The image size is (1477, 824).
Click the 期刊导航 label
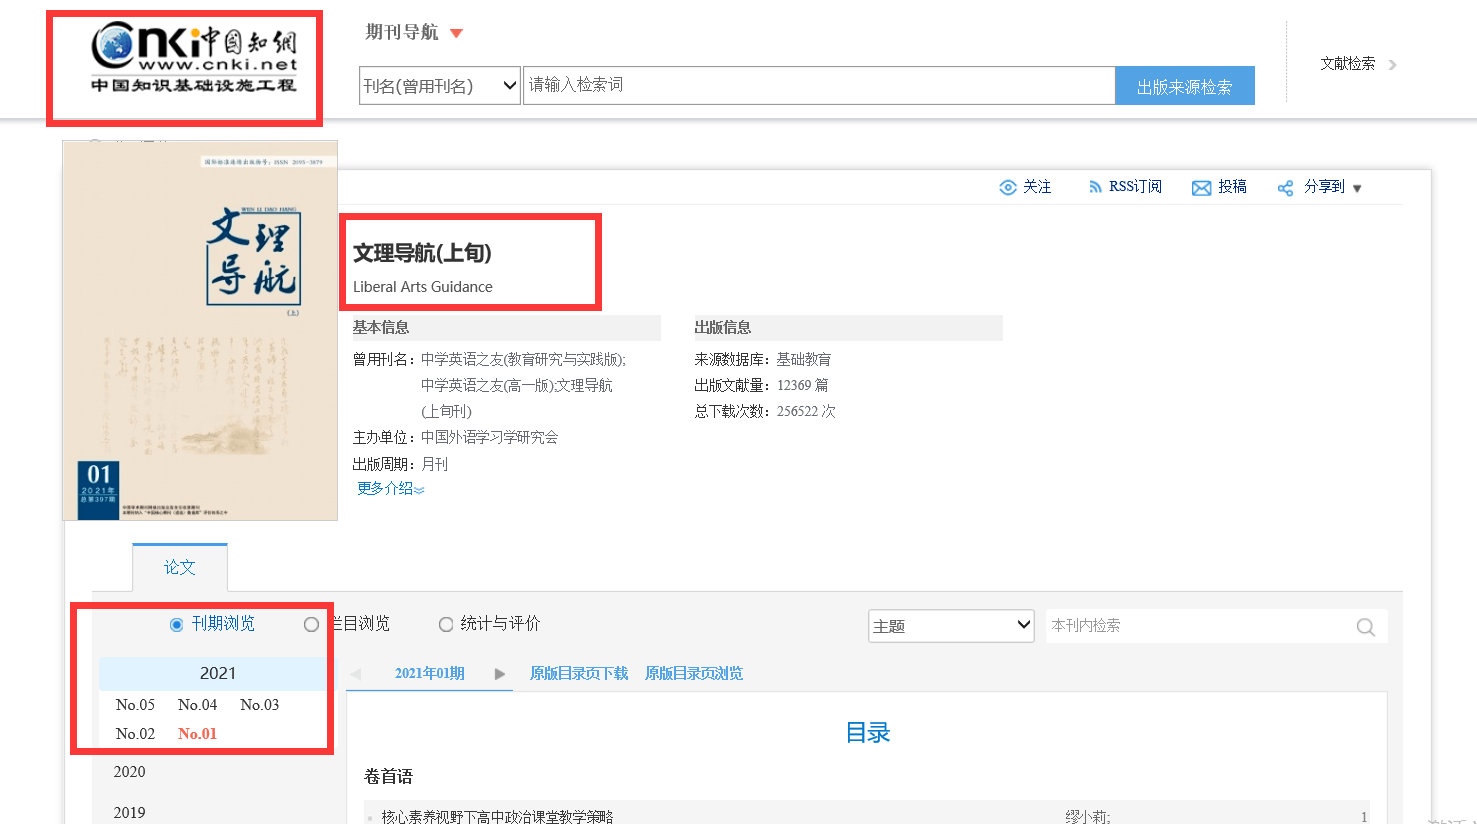point(402,32)
